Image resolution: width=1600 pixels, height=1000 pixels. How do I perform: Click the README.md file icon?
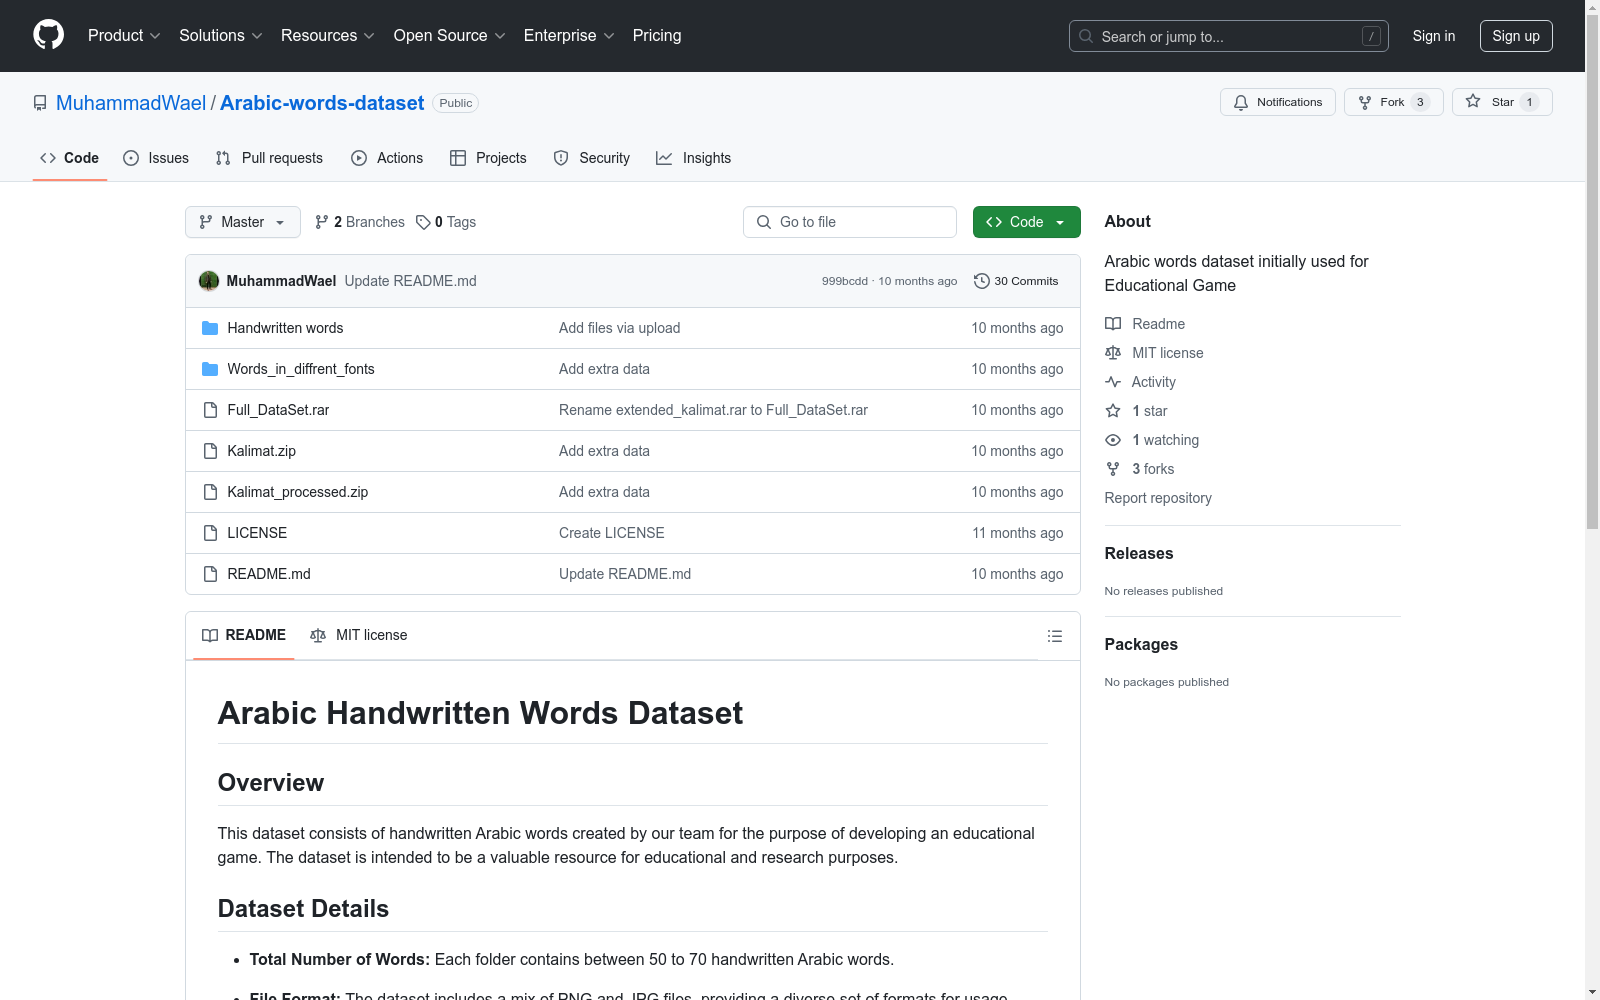pyautogui.click(x=210, y=574)
